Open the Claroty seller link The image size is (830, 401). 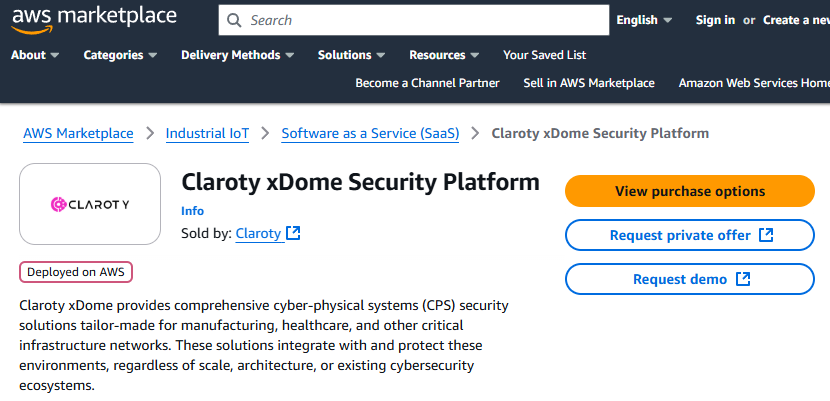point(258,233)
